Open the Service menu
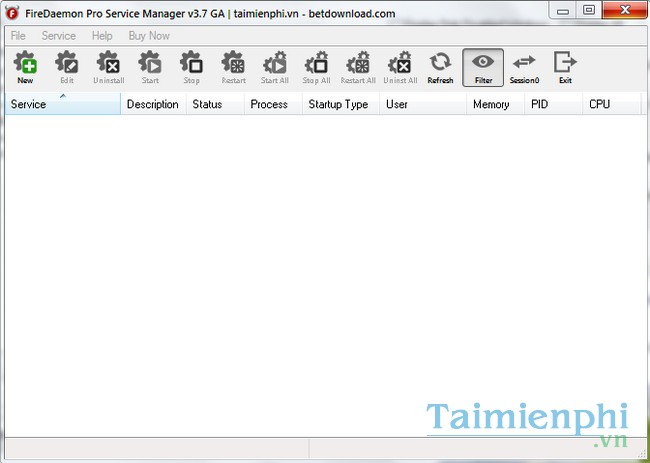 pyautogui.click(x=58, y=36)
